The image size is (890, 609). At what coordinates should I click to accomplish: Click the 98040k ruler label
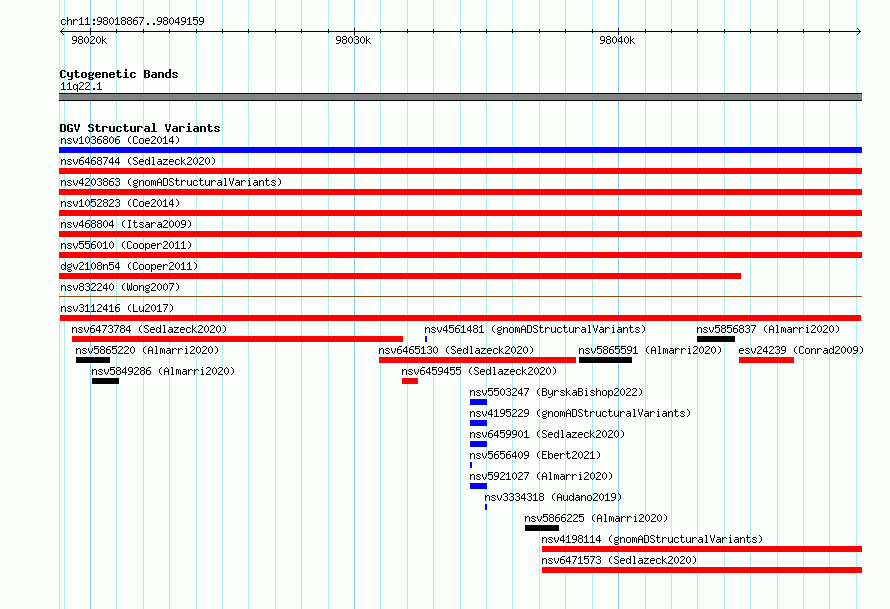(617, 40)
